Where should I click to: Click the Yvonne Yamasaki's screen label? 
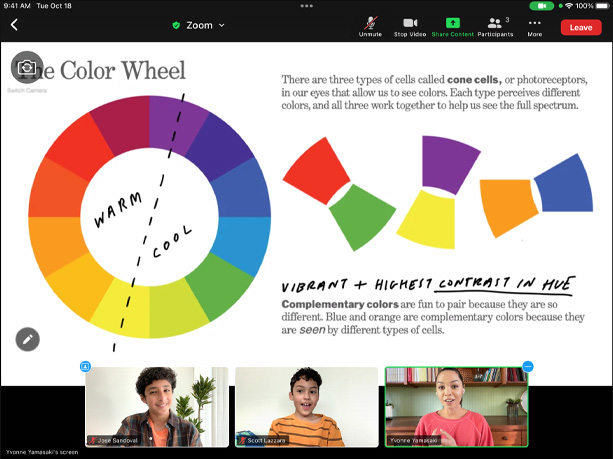pyautogui.click(x=41, y=453)
